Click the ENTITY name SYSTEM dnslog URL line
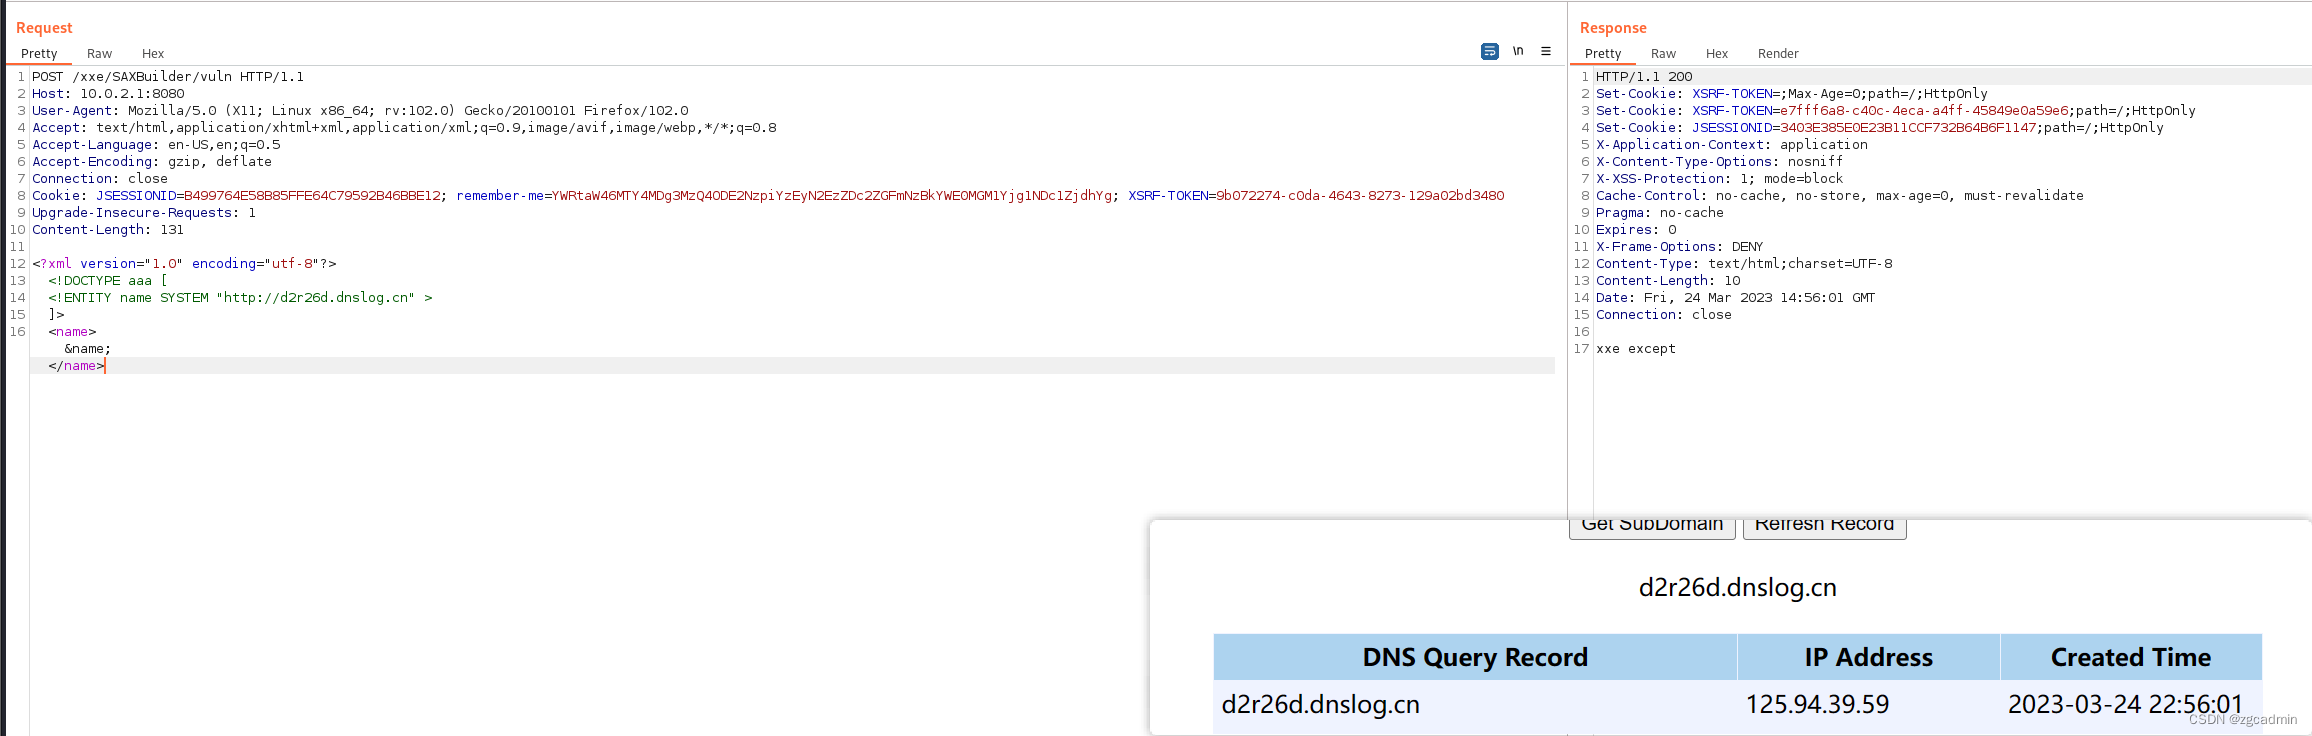The width and height of the screenshot is (2312, 736). click(240, 298)
